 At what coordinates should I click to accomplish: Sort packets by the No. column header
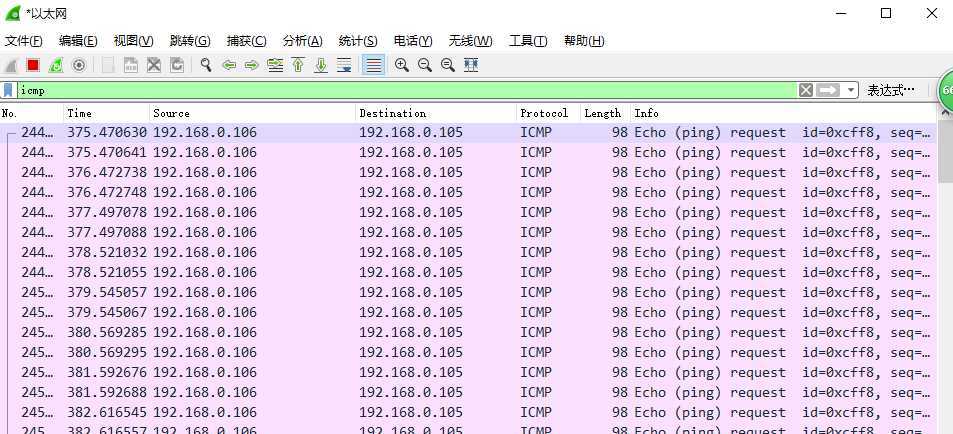(x=32, y=113)
